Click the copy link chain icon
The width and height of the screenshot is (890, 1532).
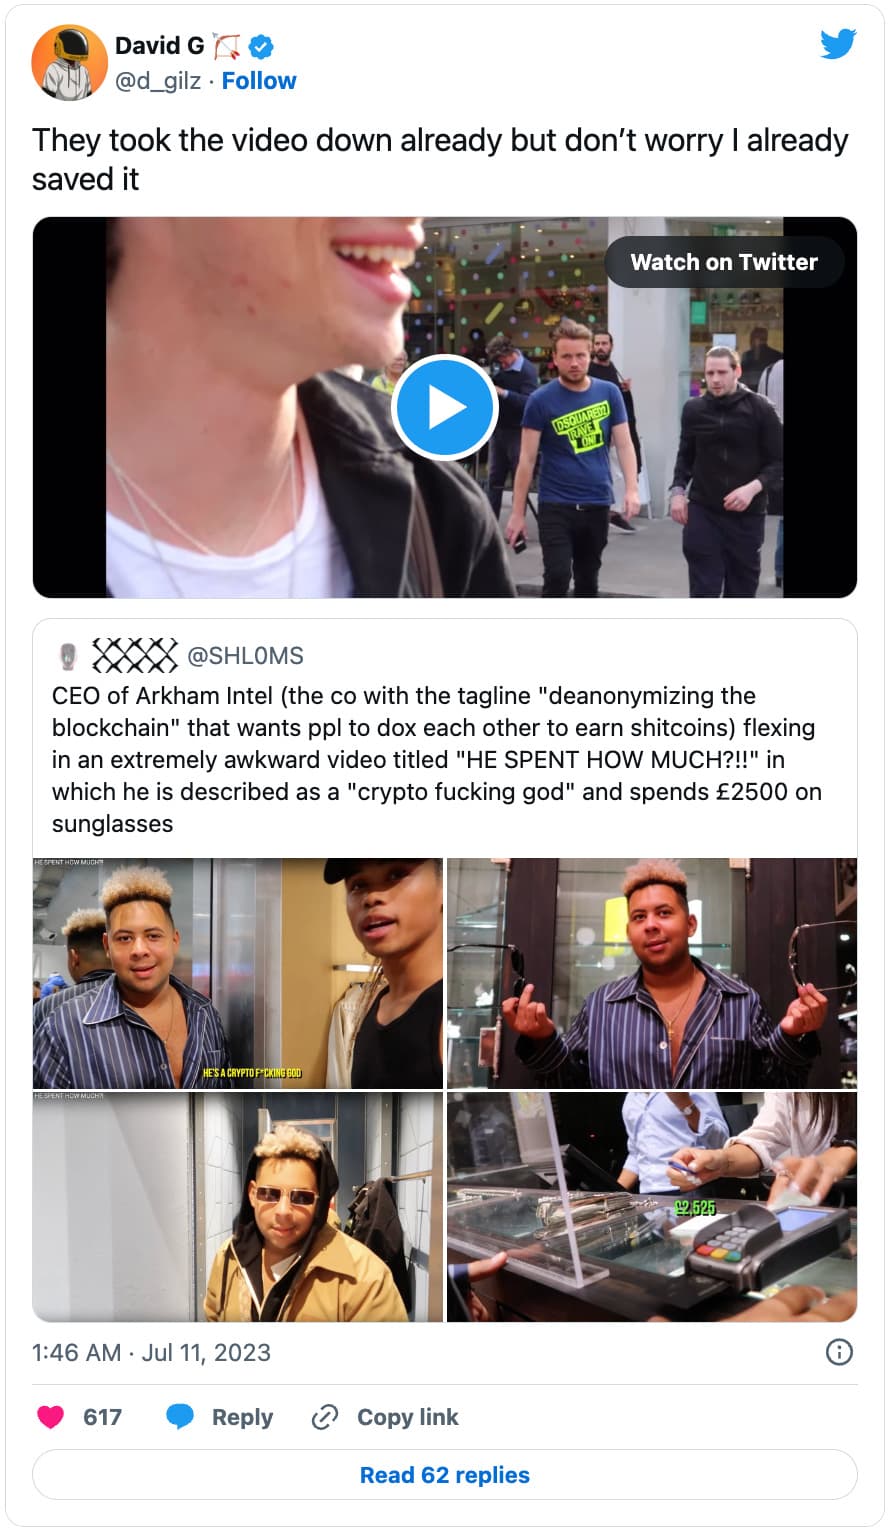click(x=325, y=1417)
